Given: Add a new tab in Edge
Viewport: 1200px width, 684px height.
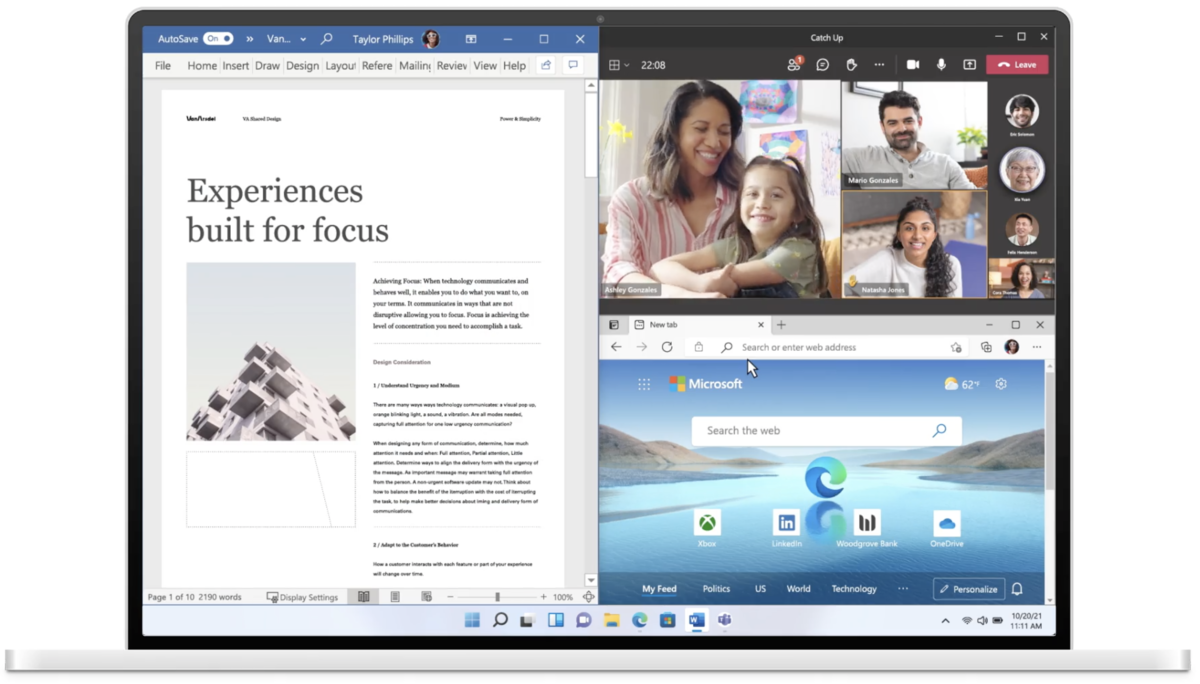Looking at the screenshot, I should pos(782,325).
